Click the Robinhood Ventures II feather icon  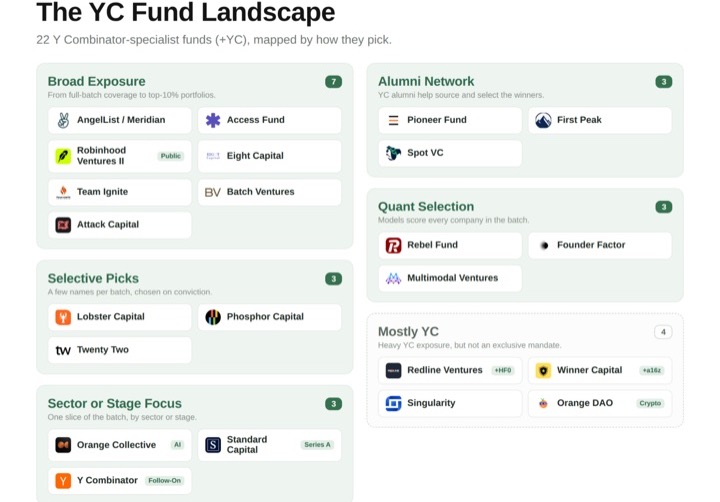click(x=63, y=156)
